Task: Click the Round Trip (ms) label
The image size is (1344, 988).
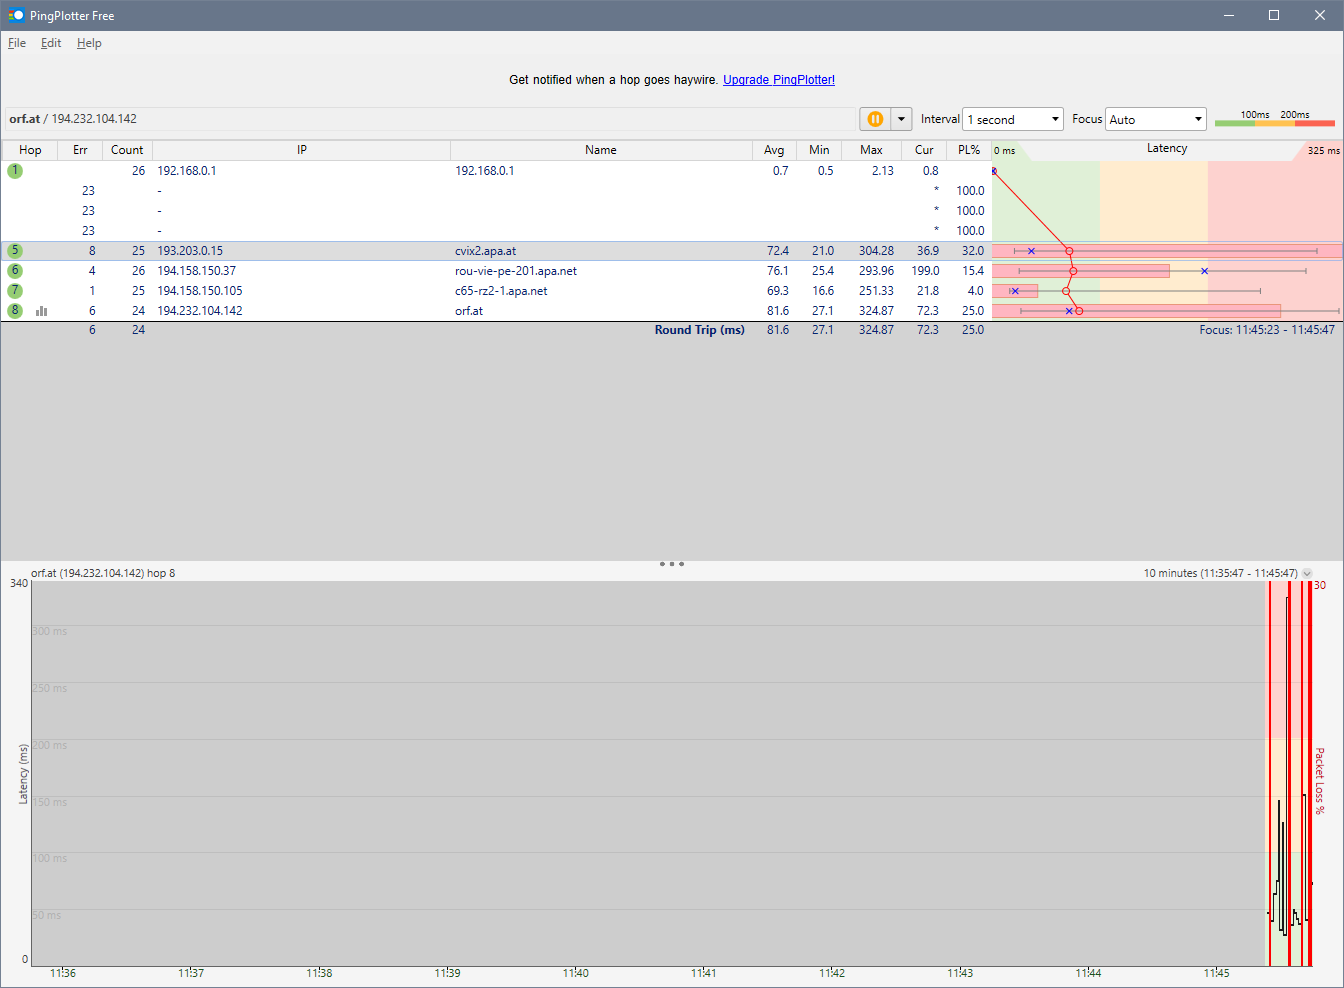Action: pos(700,330)
